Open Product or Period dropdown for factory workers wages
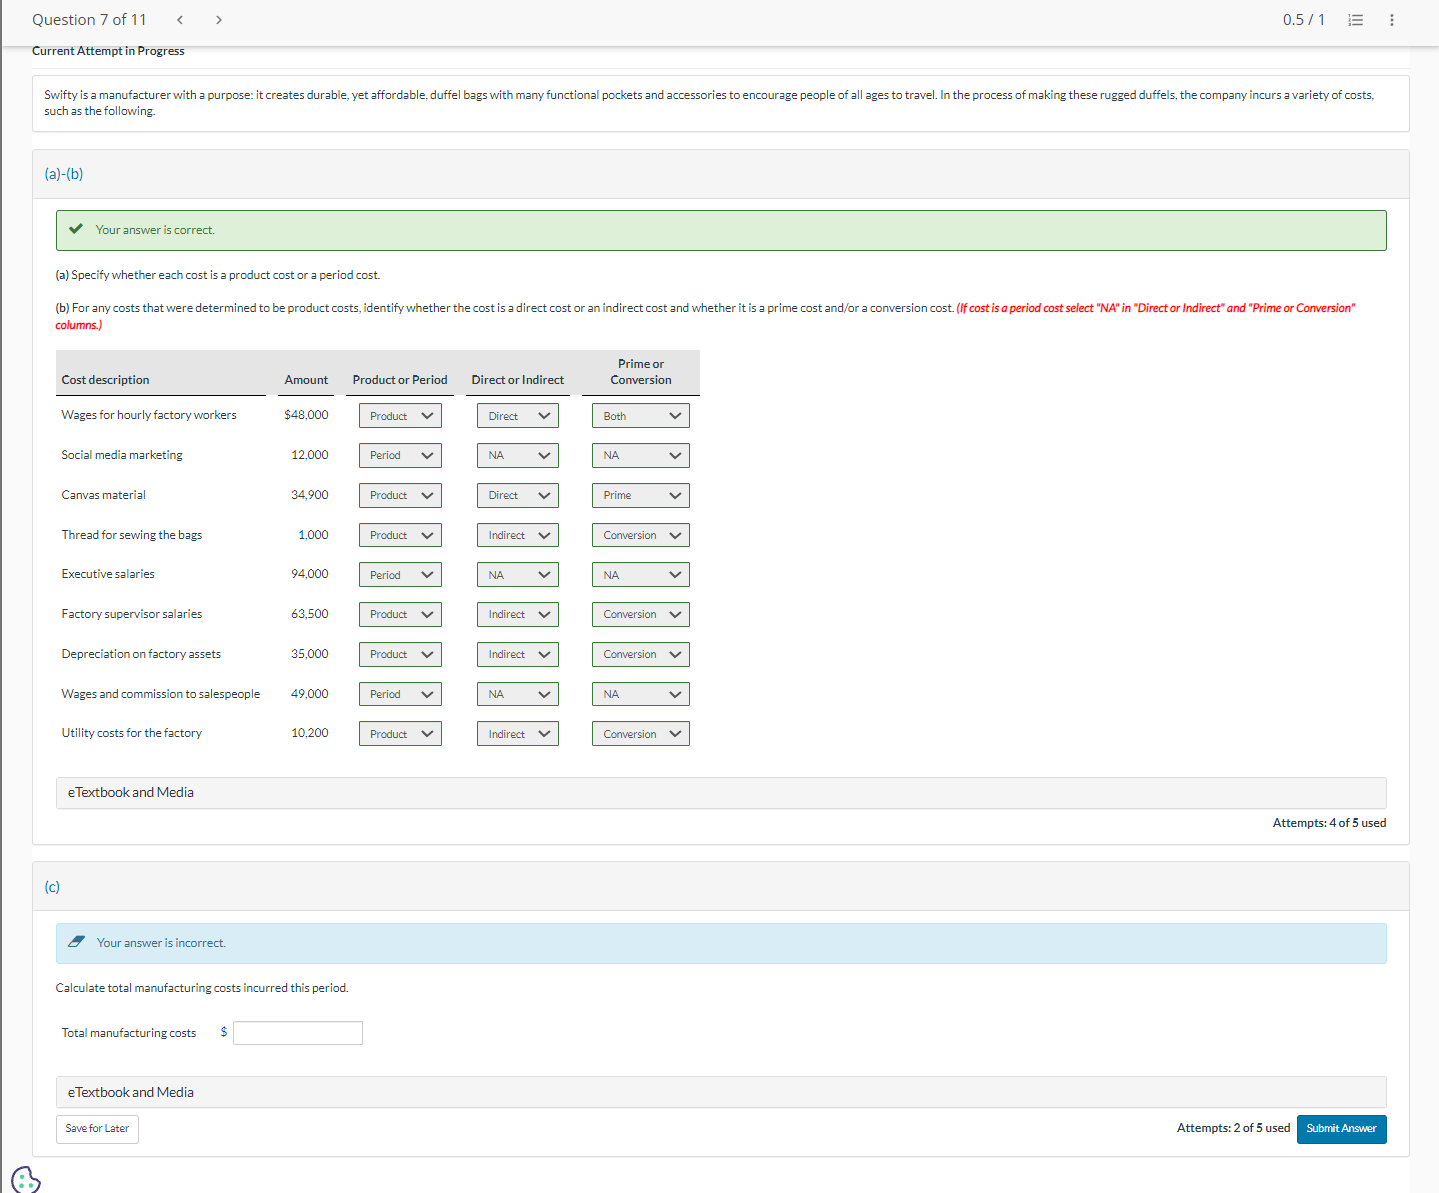The height and width of the screenshot is (1193, 1439). pos(400,416)
